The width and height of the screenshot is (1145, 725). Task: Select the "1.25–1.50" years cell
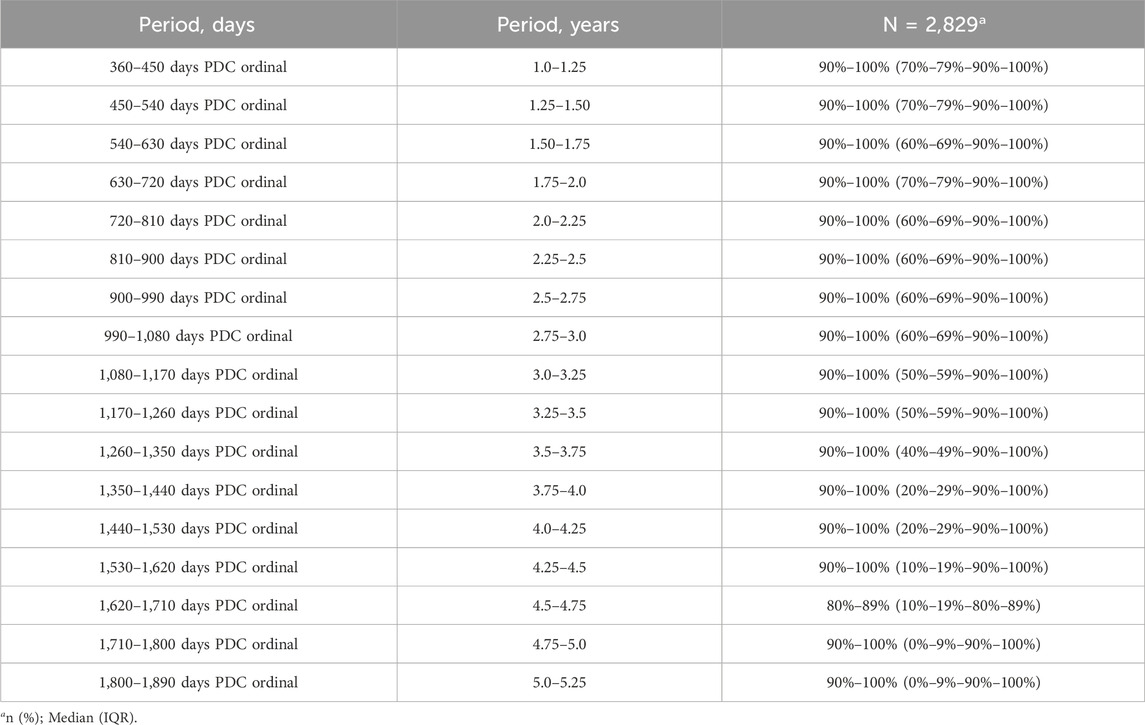[x=558, y=106]
